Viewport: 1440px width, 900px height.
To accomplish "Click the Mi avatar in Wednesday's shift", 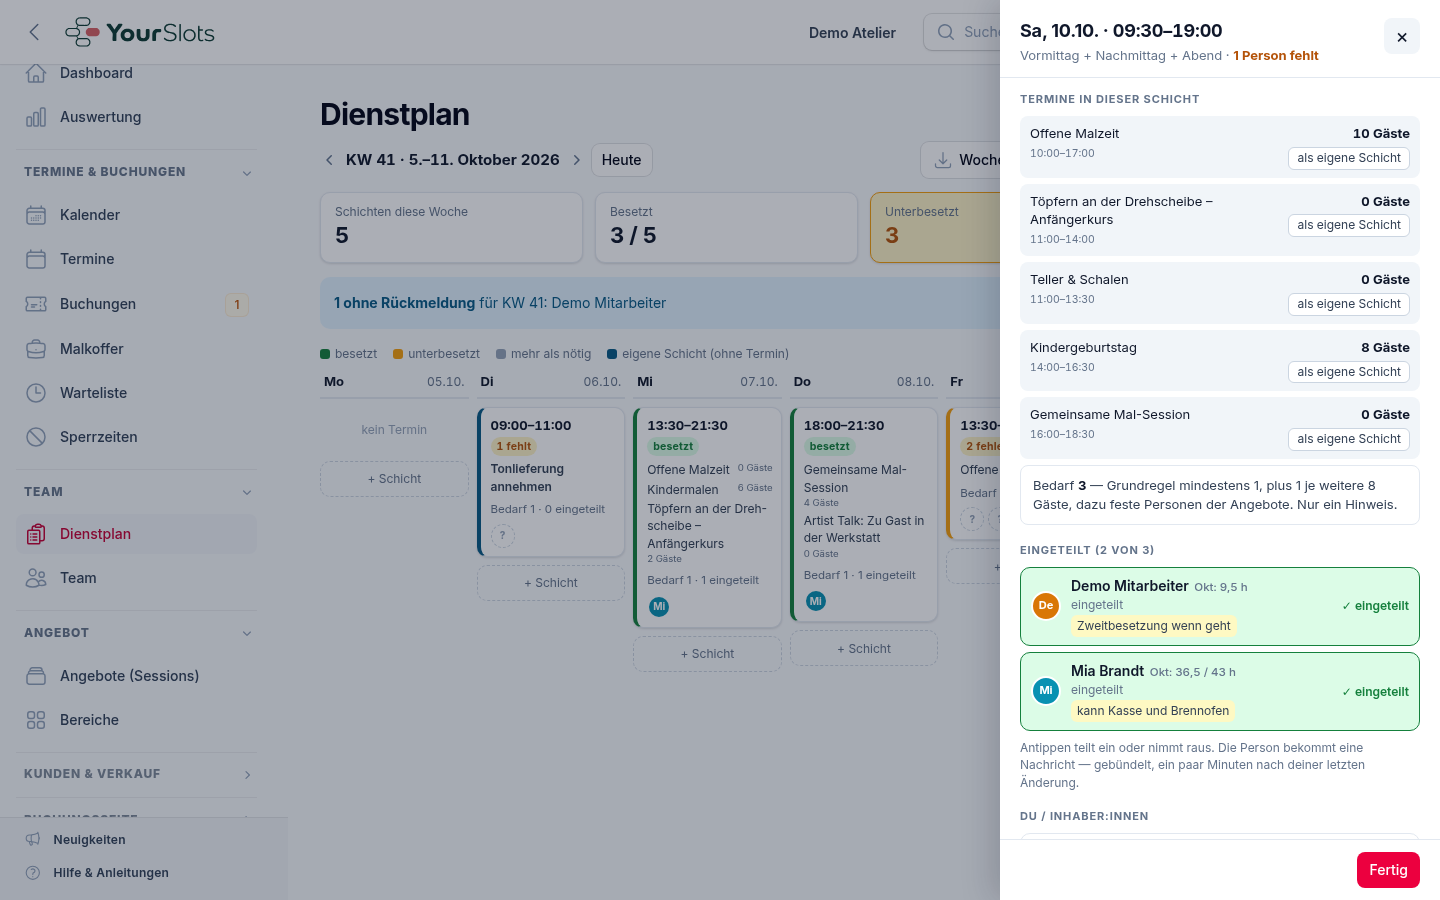I will (659, 607).
